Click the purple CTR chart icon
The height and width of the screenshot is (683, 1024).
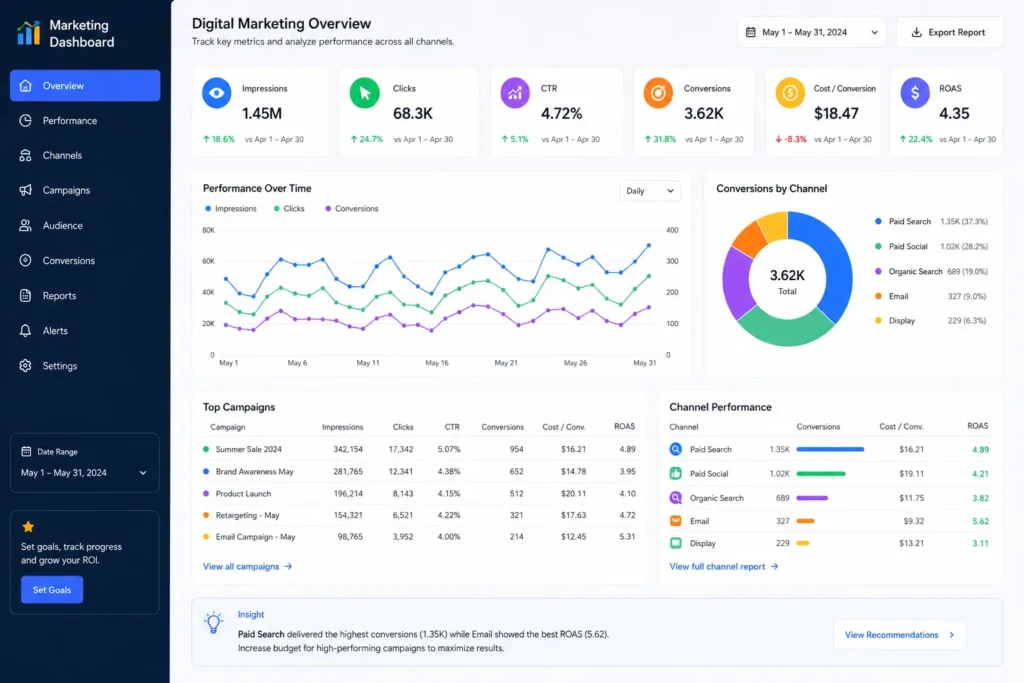point(515,93)
